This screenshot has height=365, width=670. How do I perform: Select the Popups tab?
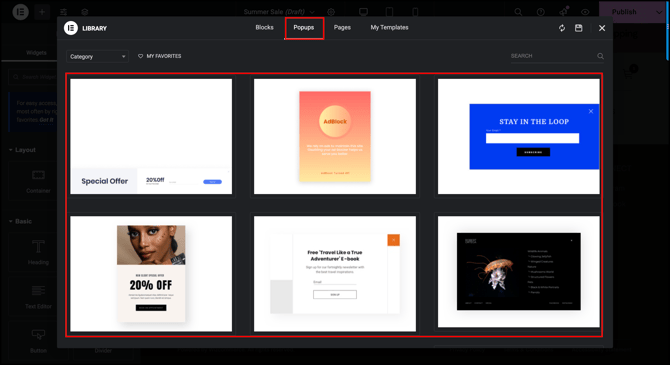(304, 27)
